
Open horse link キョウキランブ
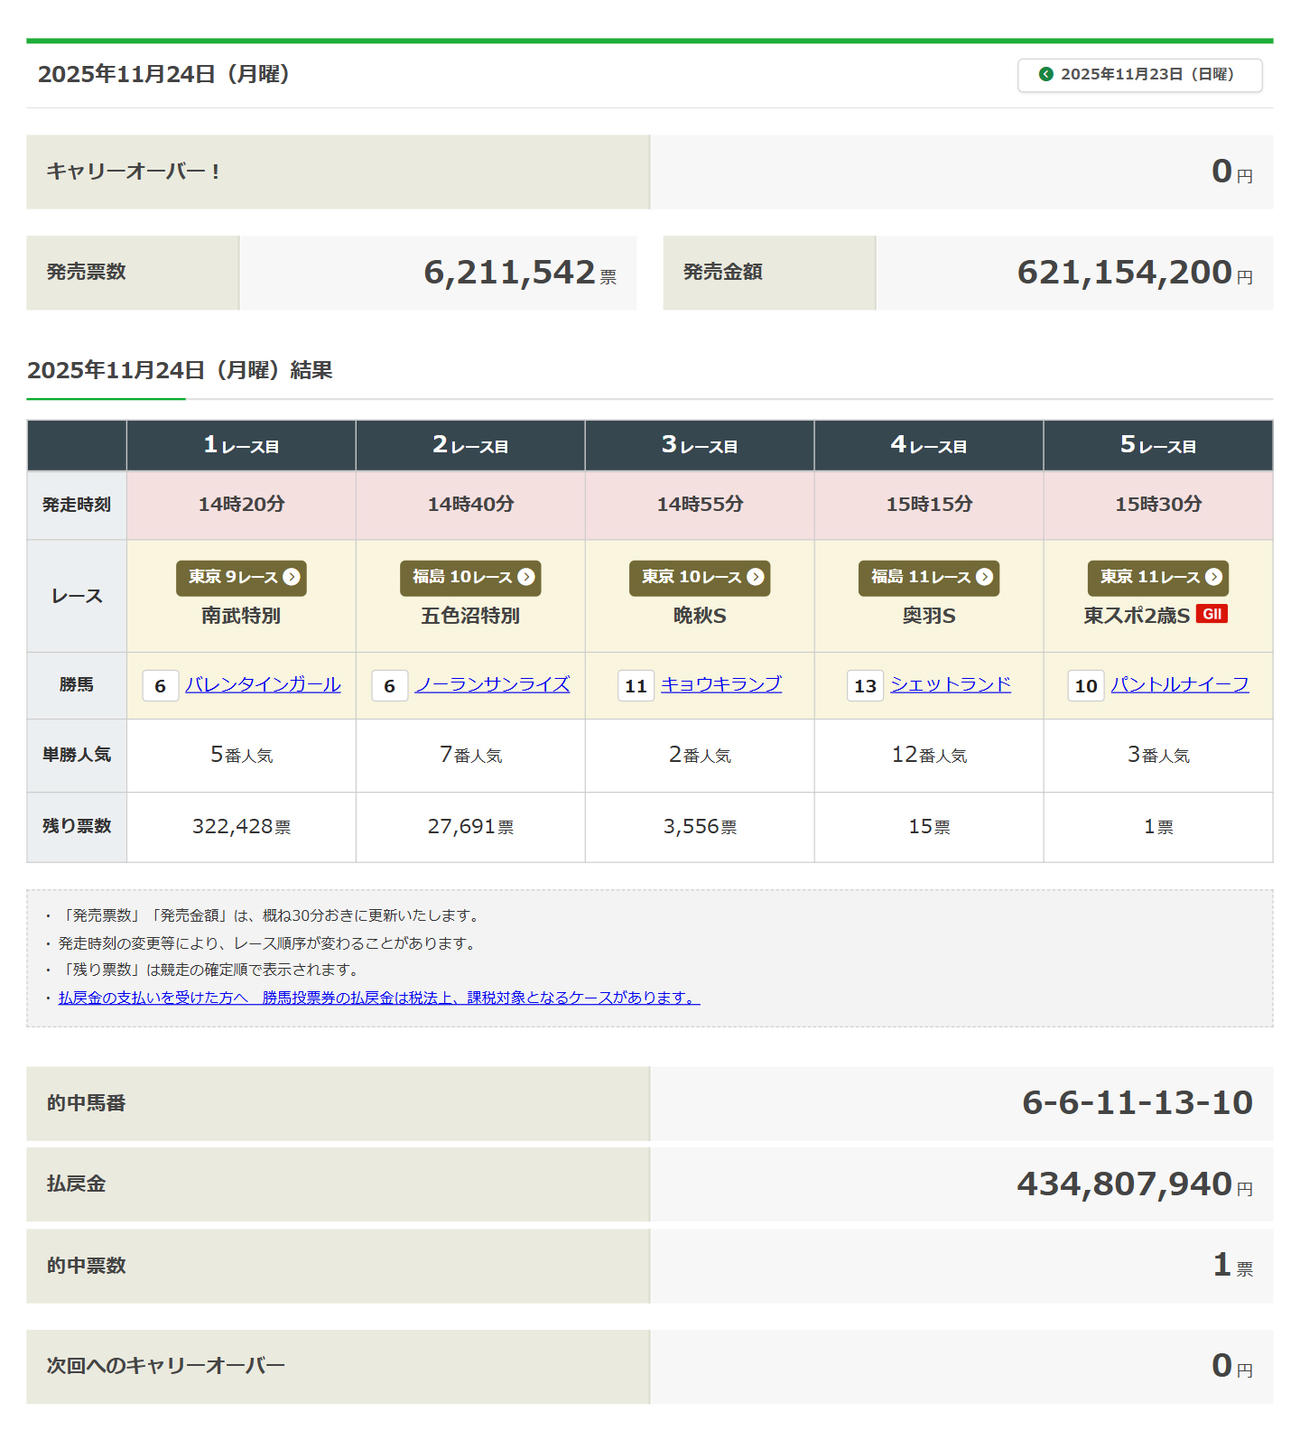pyautogui.click(x=721, y=685)
